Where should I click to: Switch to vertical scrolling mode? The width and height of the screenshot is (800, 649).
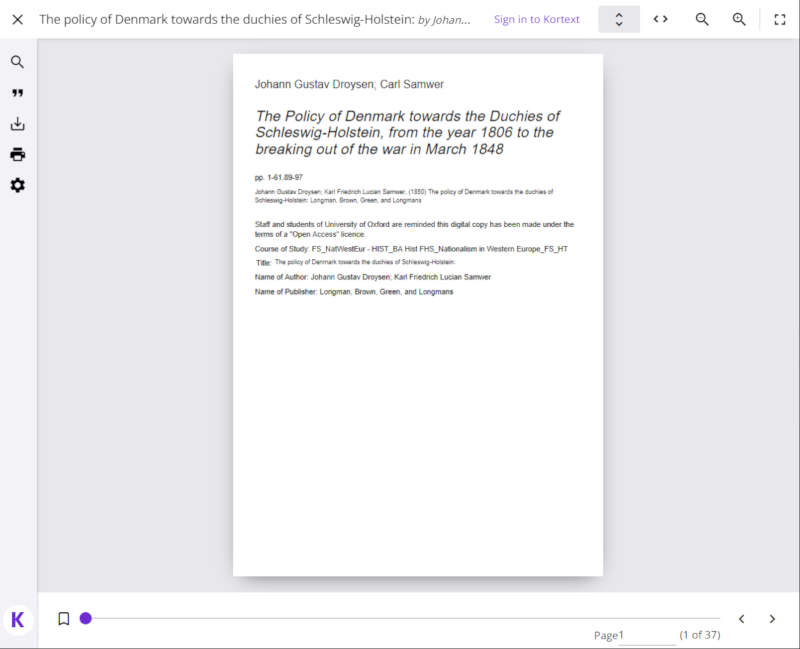619,19
